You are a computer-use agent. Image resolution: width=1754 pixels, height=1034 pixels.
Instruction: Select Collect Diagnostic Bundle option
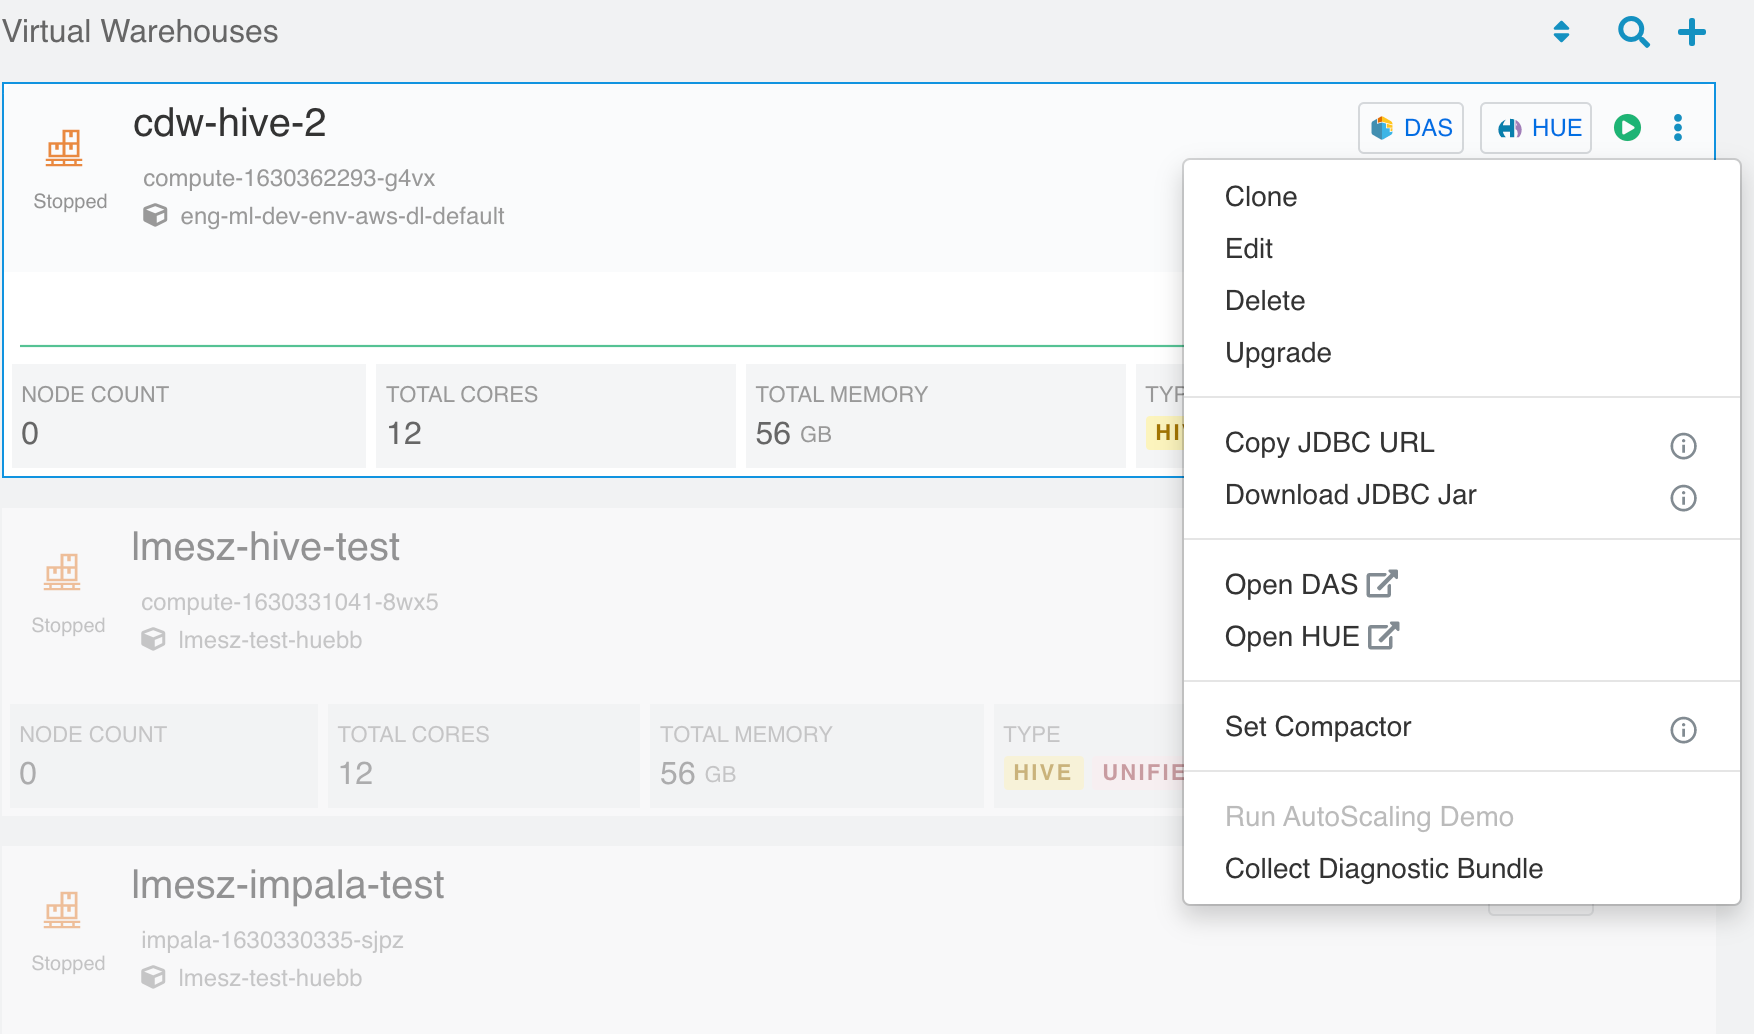[1383, 869]
